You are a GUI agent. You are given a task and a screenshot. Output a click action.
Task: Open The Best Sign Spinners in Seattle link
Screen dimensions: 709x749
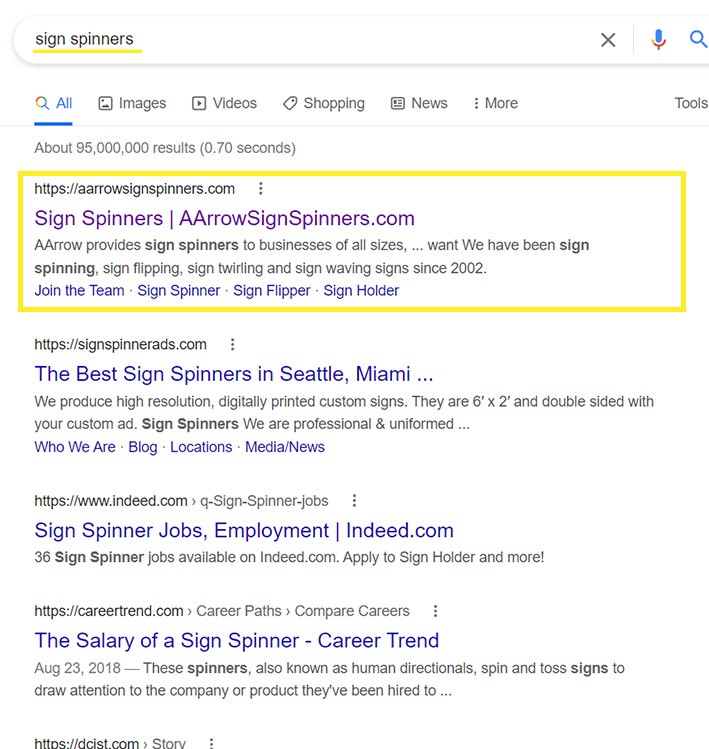(x=233, y=374)
